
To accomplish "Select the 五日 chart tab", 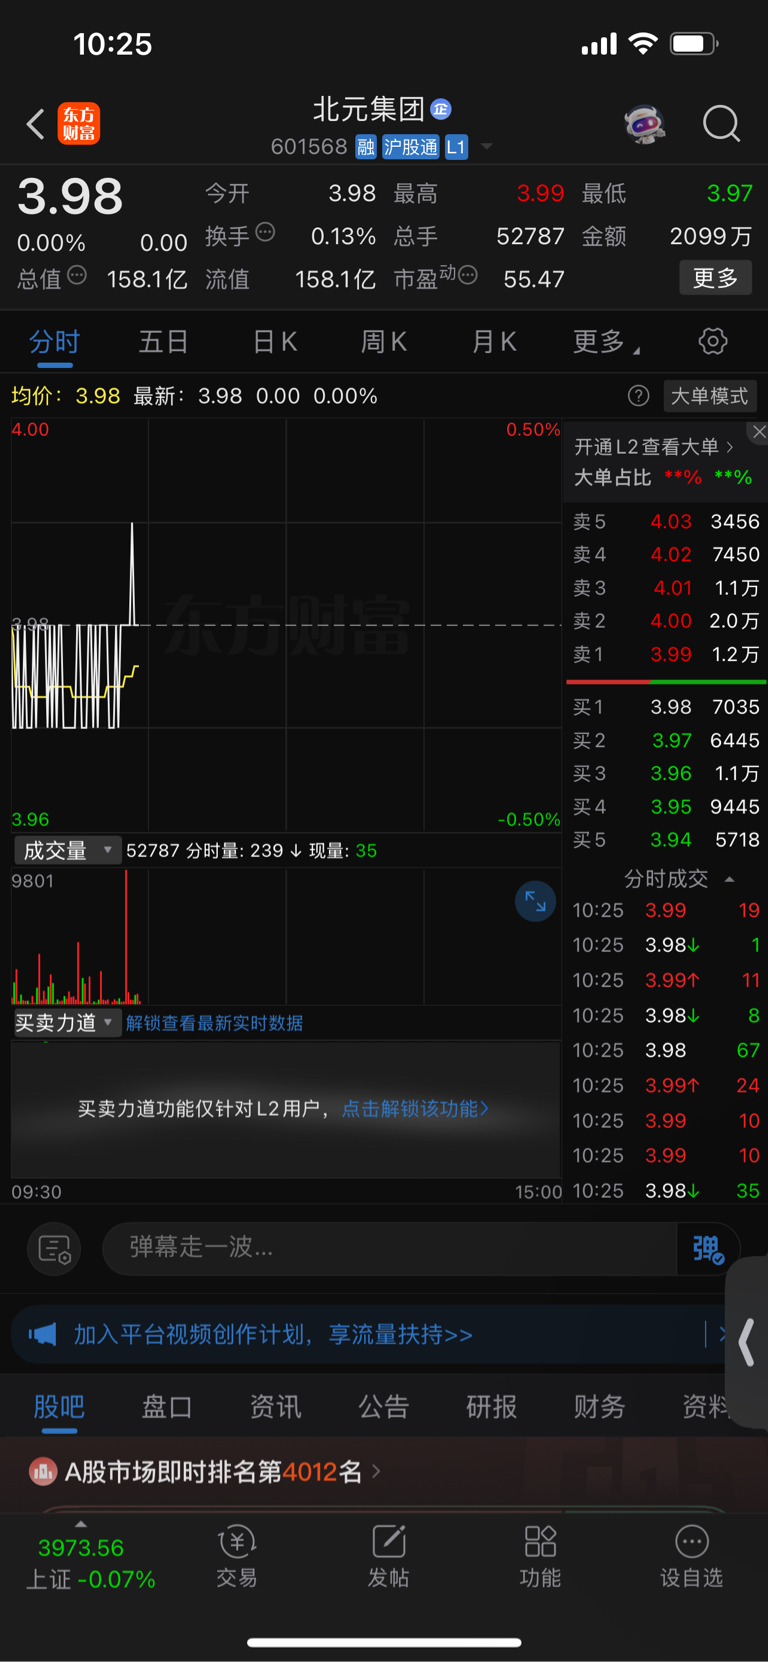I will [164, 342].
